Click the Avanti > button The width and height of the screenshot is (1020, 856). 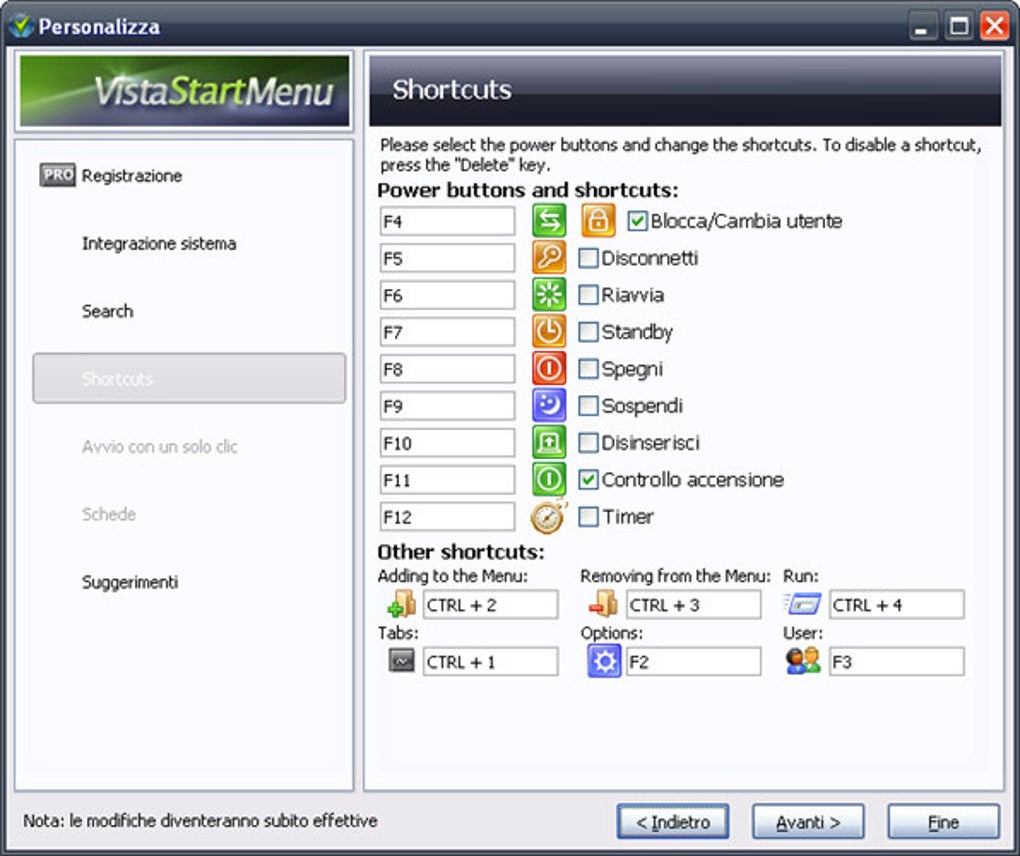point(808,822)
